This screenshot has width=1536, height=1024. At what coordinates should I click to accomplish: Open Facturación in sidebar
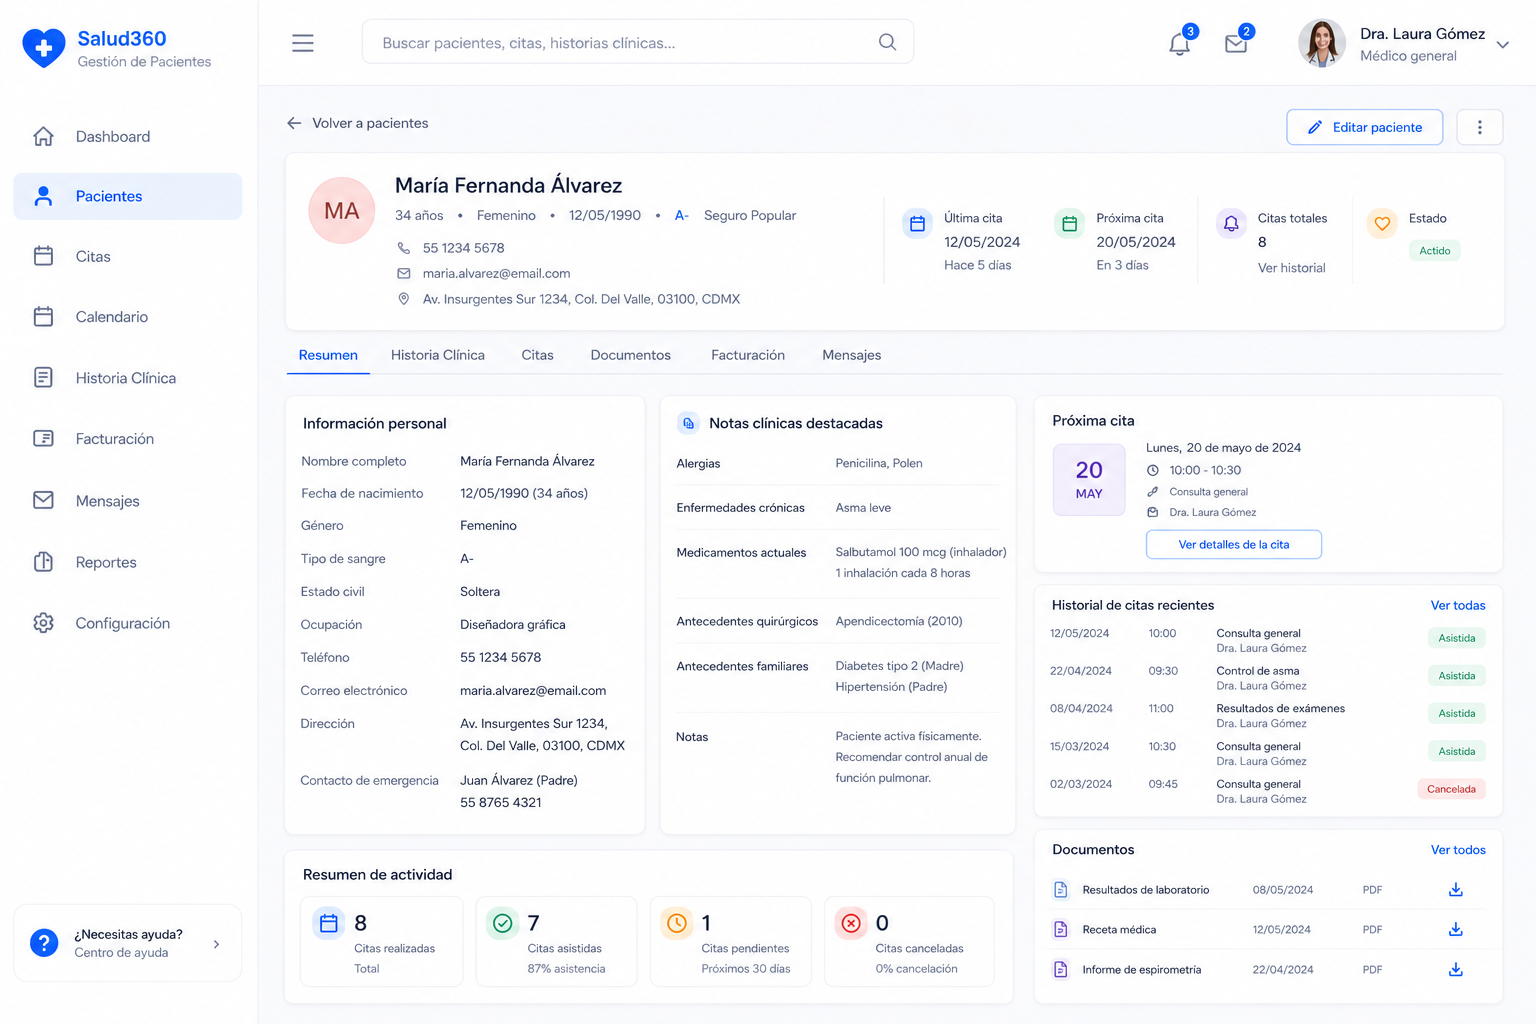point(128,439)
